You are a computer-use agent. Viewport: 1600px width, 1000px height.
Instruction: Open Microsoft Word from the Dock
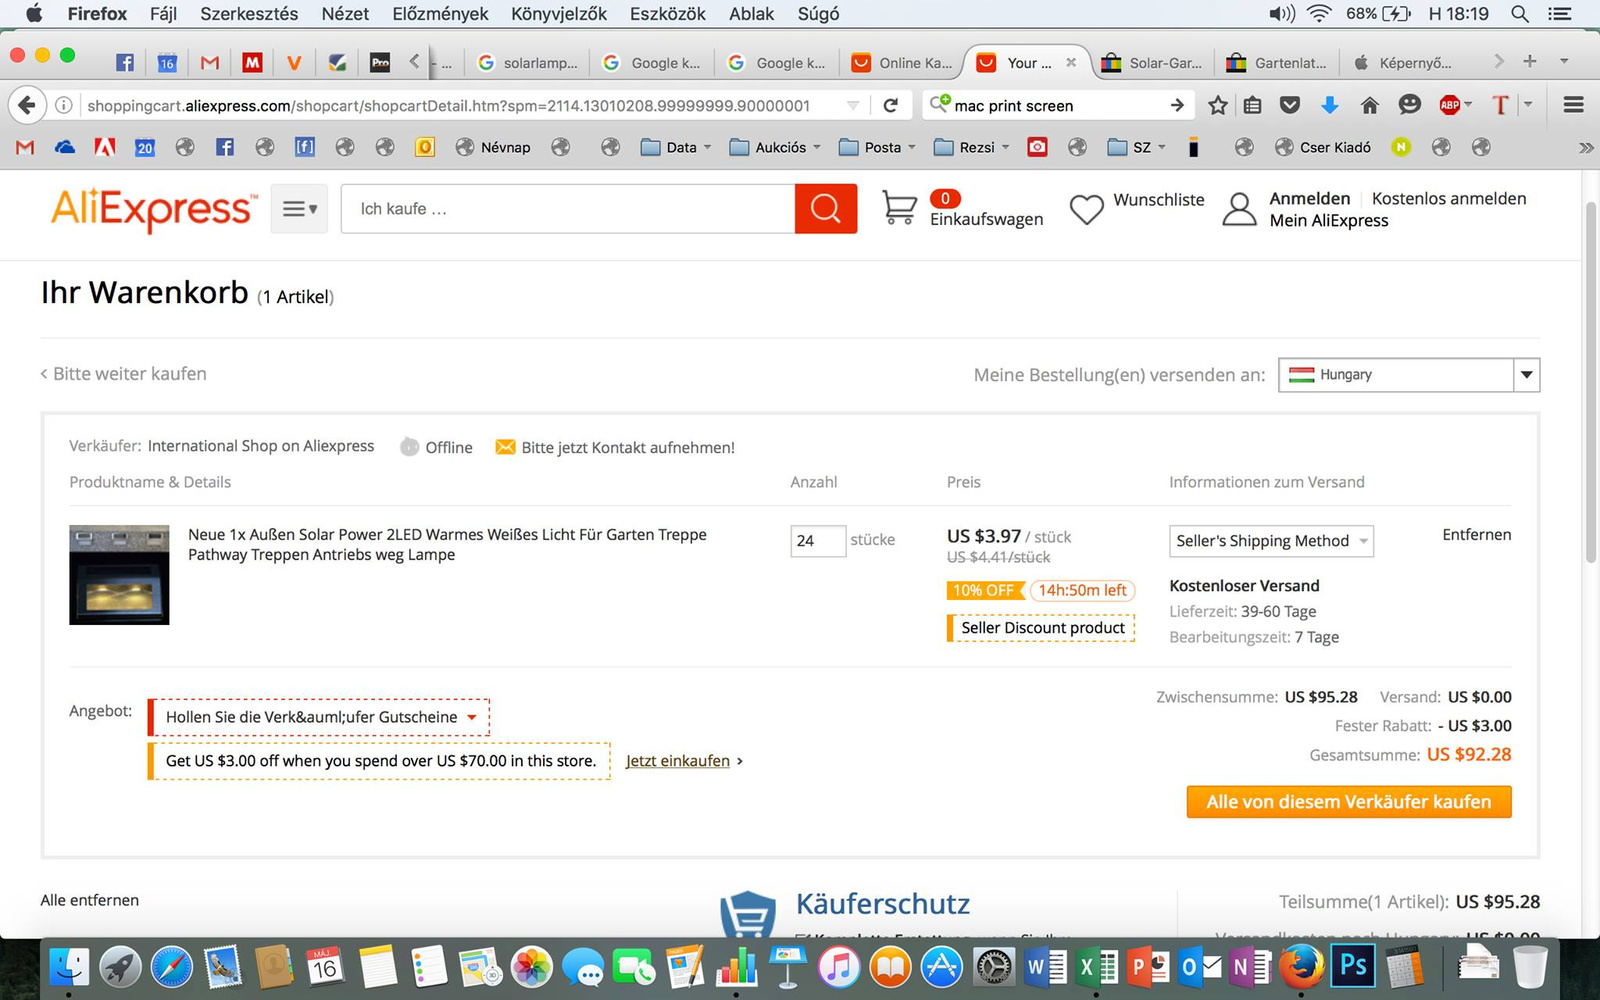1045,968
